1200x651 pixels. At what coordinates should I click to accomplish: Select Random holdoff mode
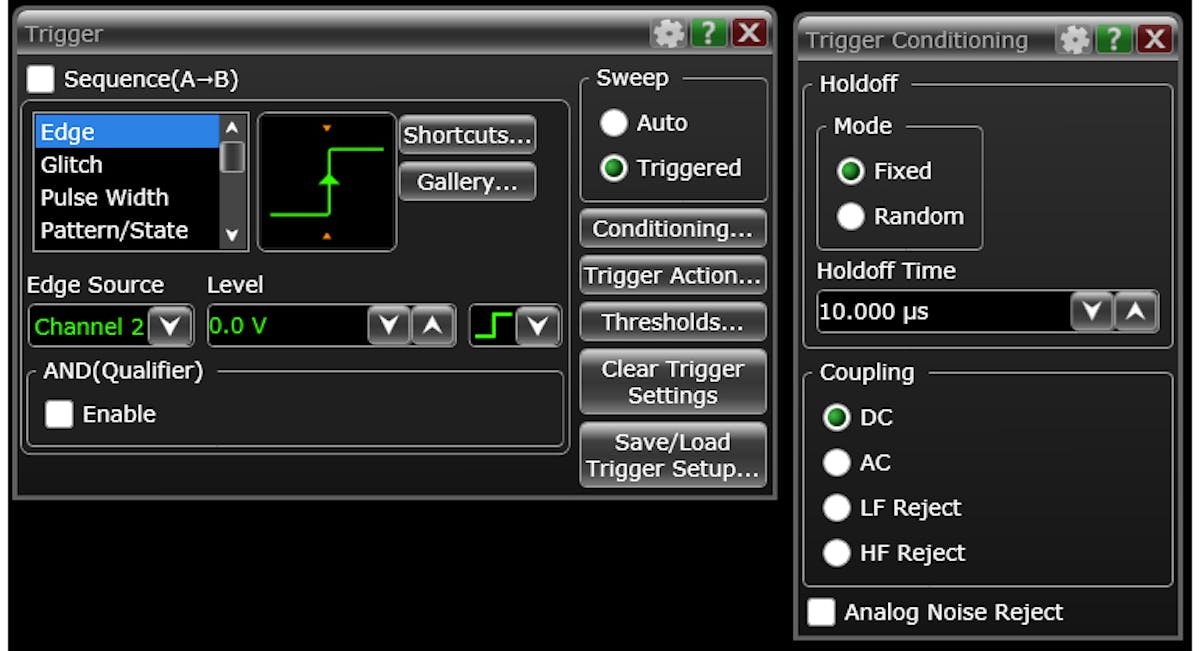click(x=851, y=215)
